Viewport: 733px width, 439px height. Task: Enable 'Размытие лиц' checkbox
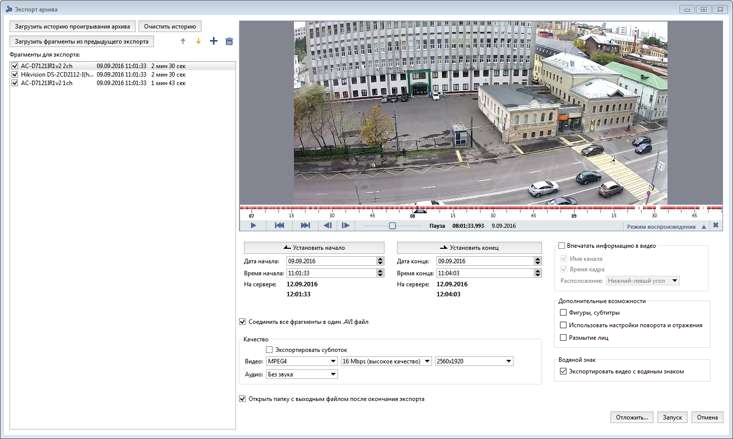tap(564, 338)
